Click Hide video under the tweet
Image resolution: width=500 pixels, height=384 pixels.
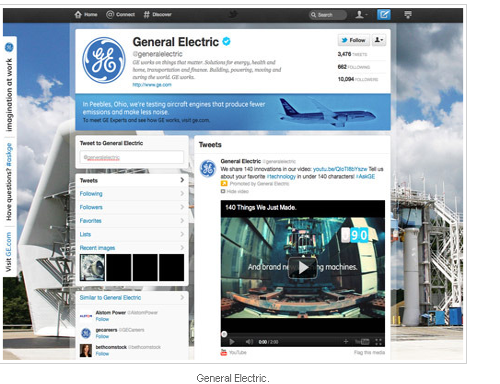tap(235, 191)
